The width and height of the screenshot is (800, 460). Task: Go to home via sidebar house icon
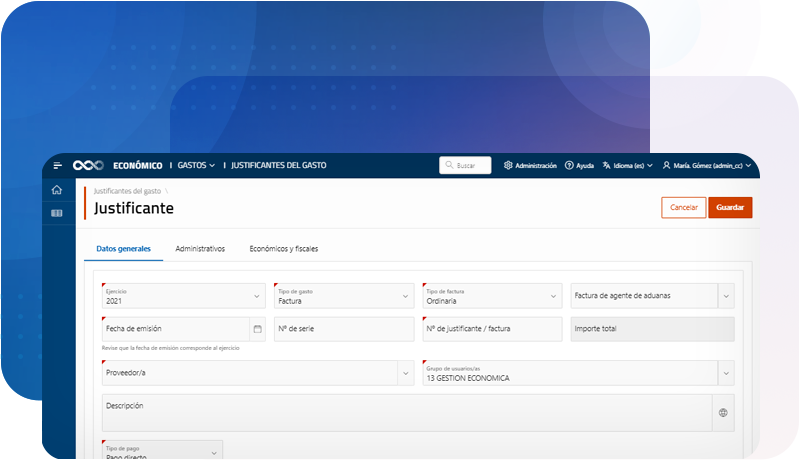[57, 190]
